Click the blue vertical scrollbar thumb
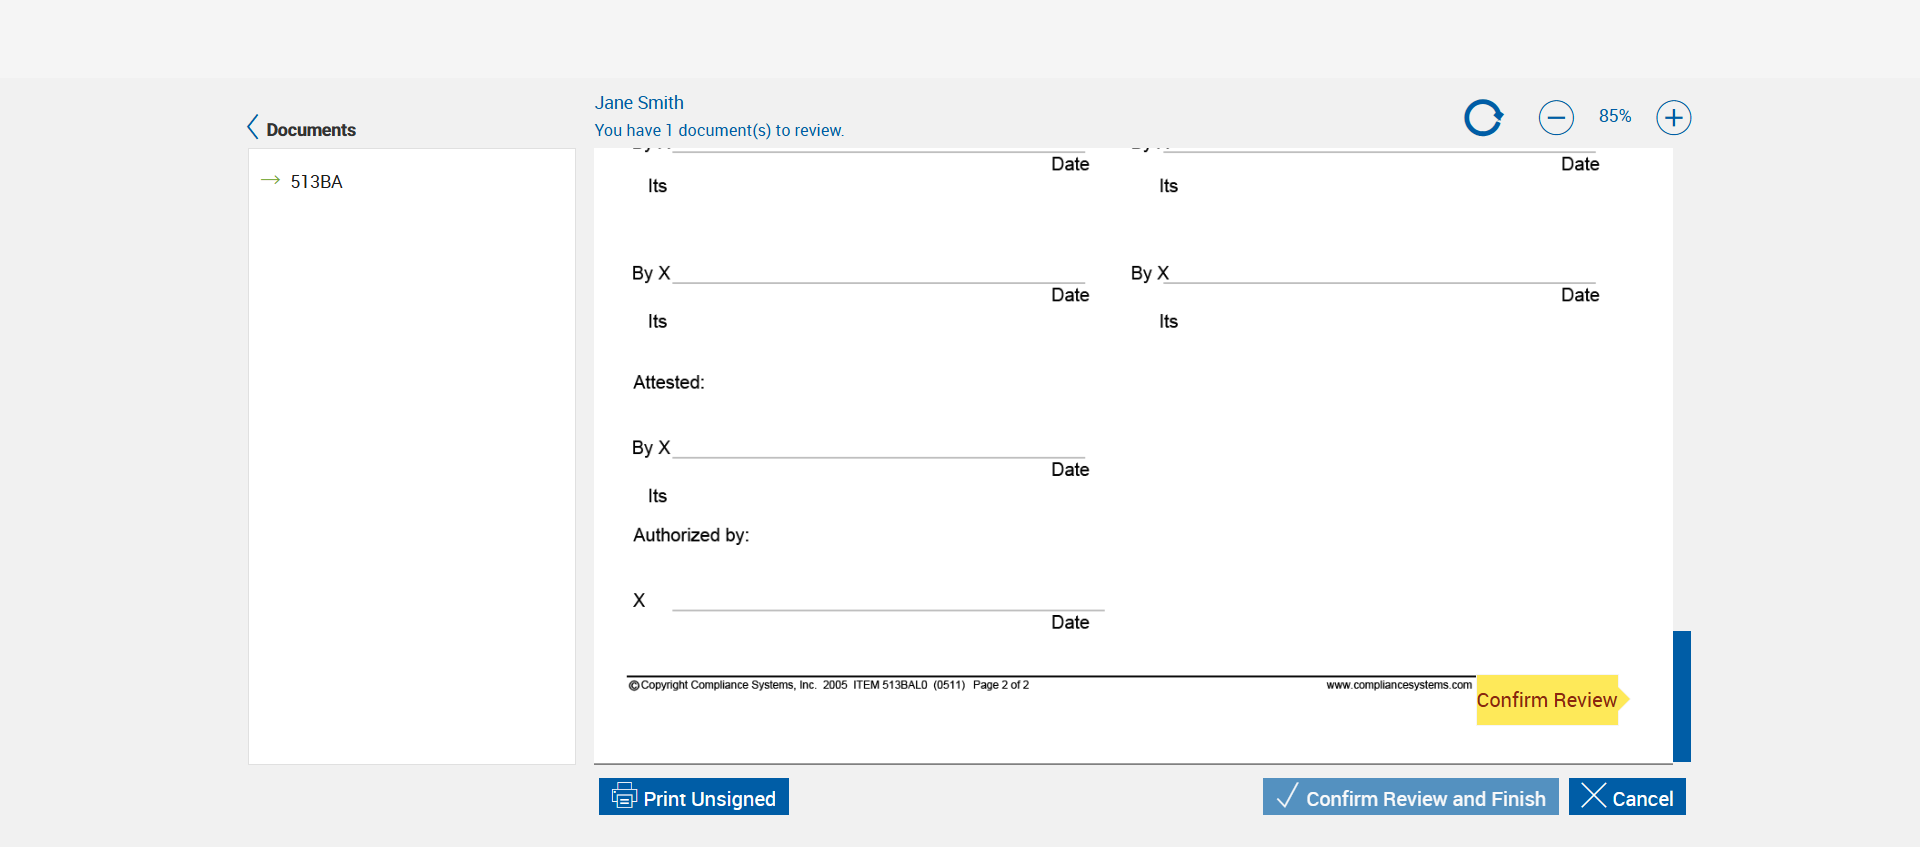The width and height of the screenshot is (1920, 847). (1682, 696)
